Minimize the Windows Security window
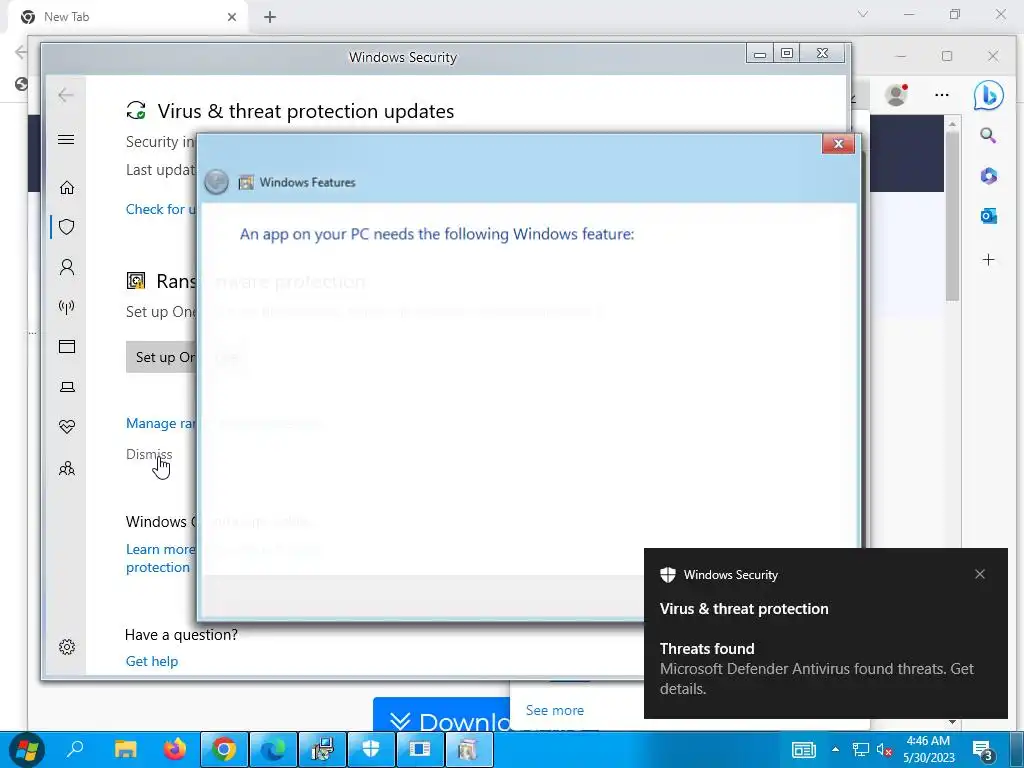This screenshot has width=1024, height=768. pyautogui.click(x=760, y=54)
